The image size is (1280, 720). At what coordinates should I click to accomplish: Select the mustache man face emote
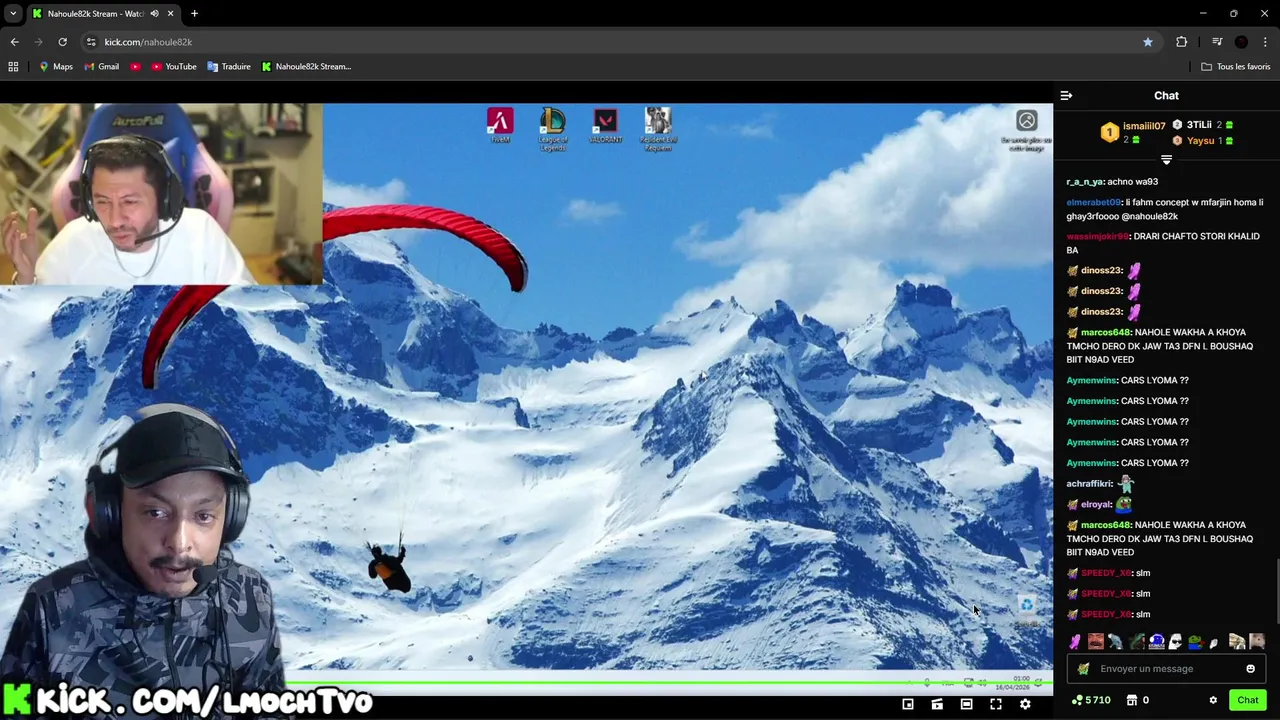click(1096, 642)
